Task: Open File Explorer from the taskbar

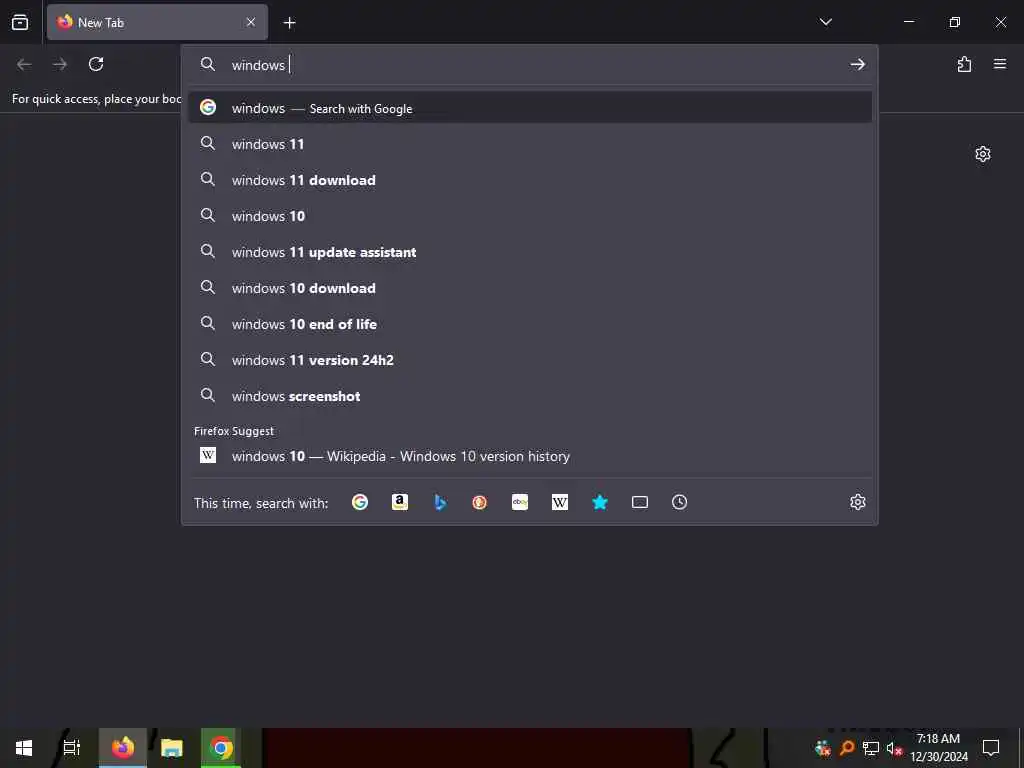Action: (x=172, y=748)
